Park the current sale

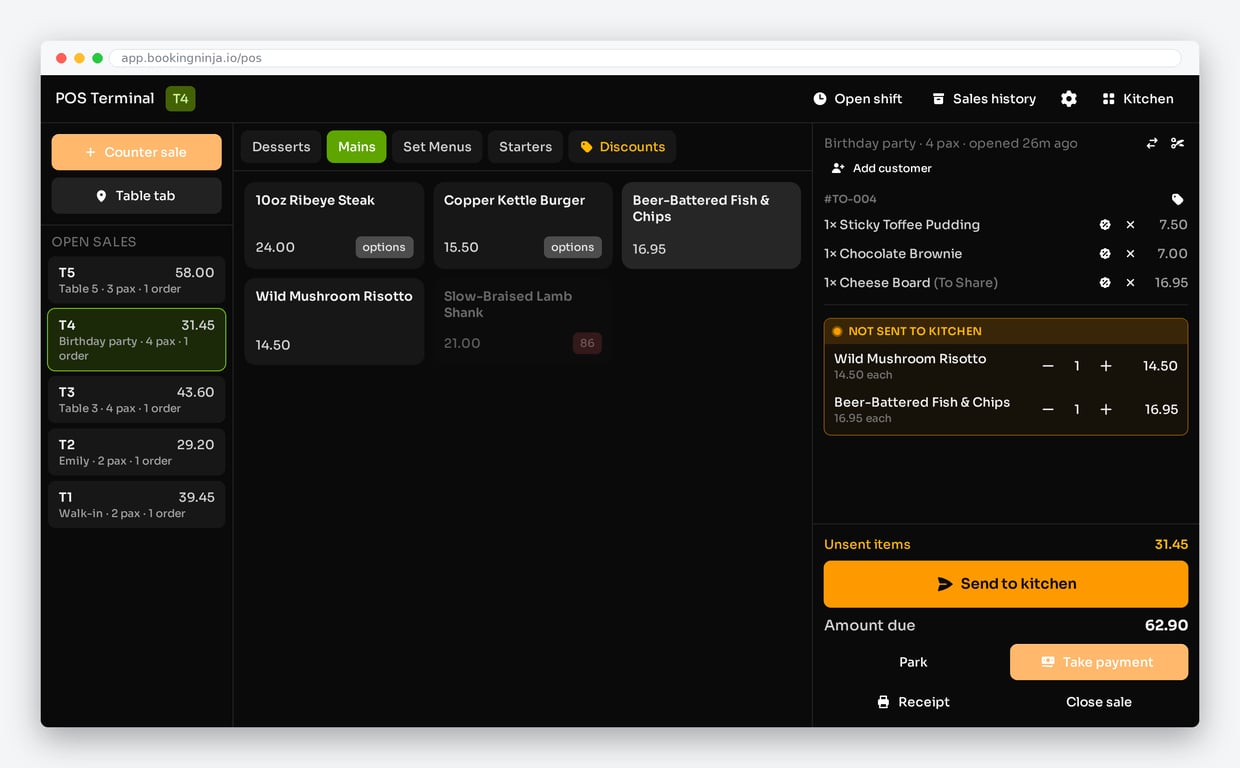pyautogui.click(x=913, y=662)
